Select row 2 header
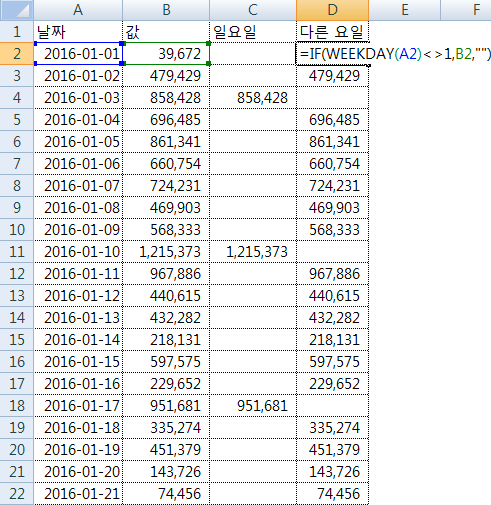491x505 pixels. 17,54
